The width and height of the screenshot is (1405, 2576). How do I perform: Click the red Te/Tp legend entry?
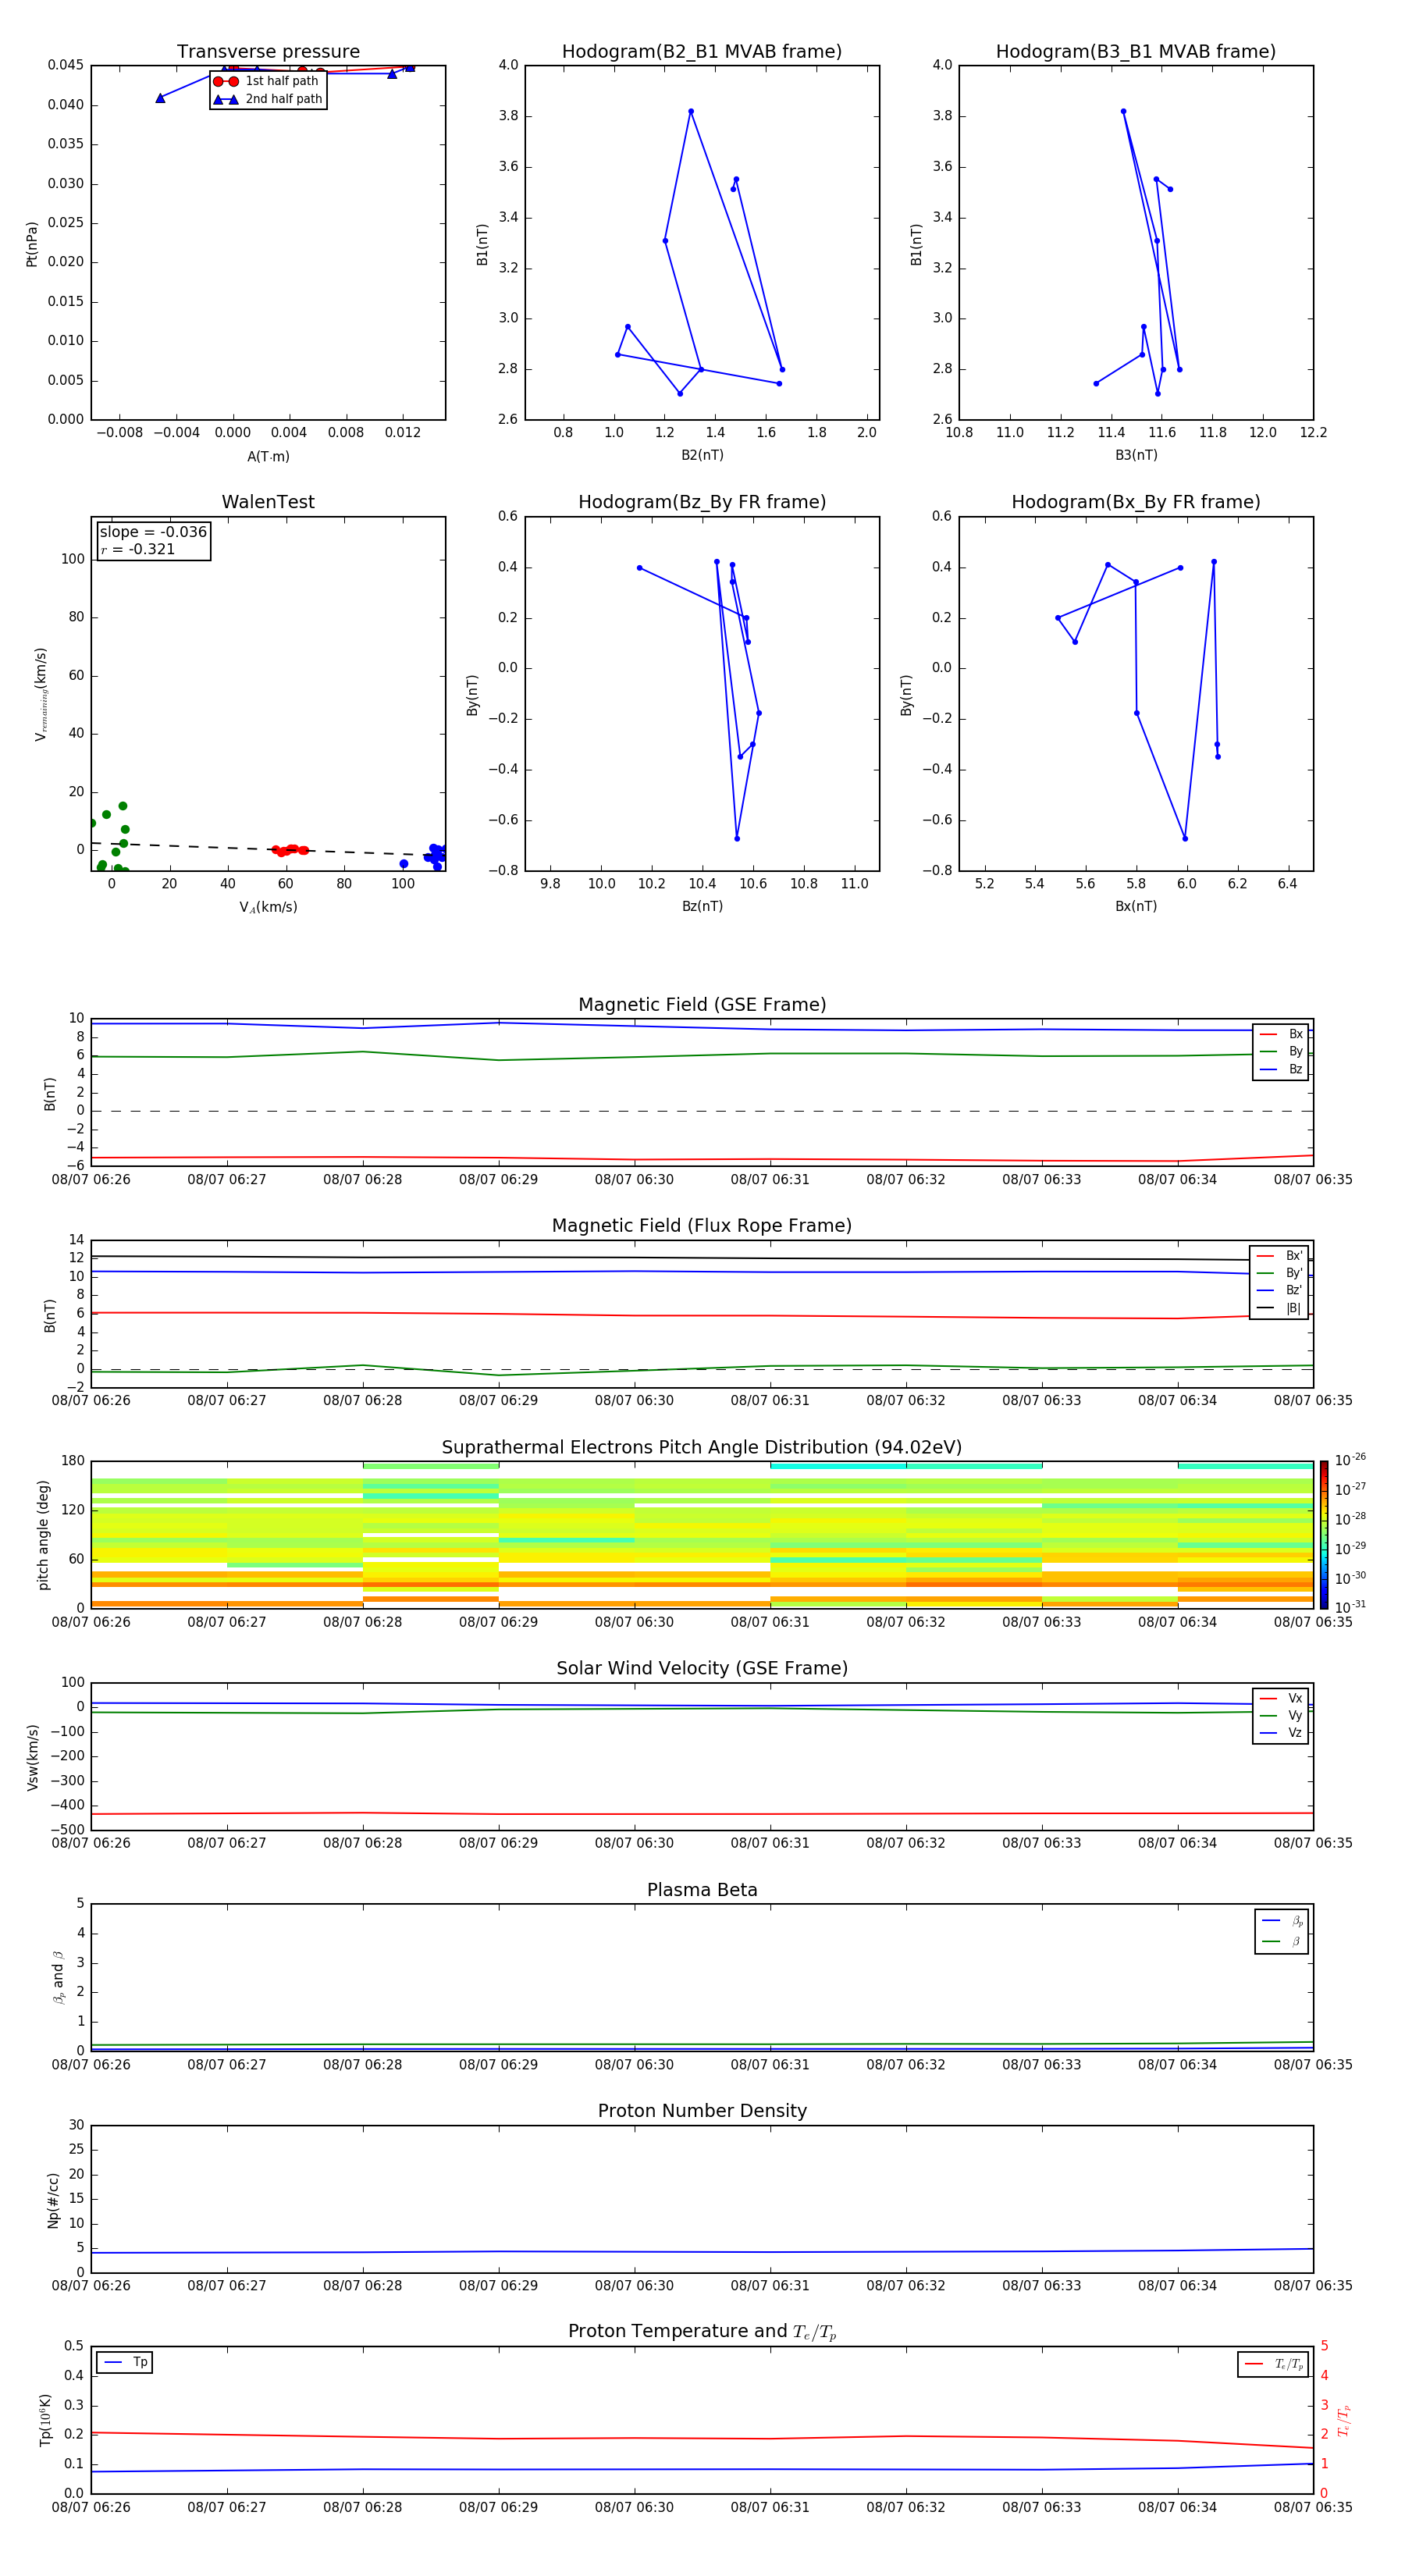1273,2365
